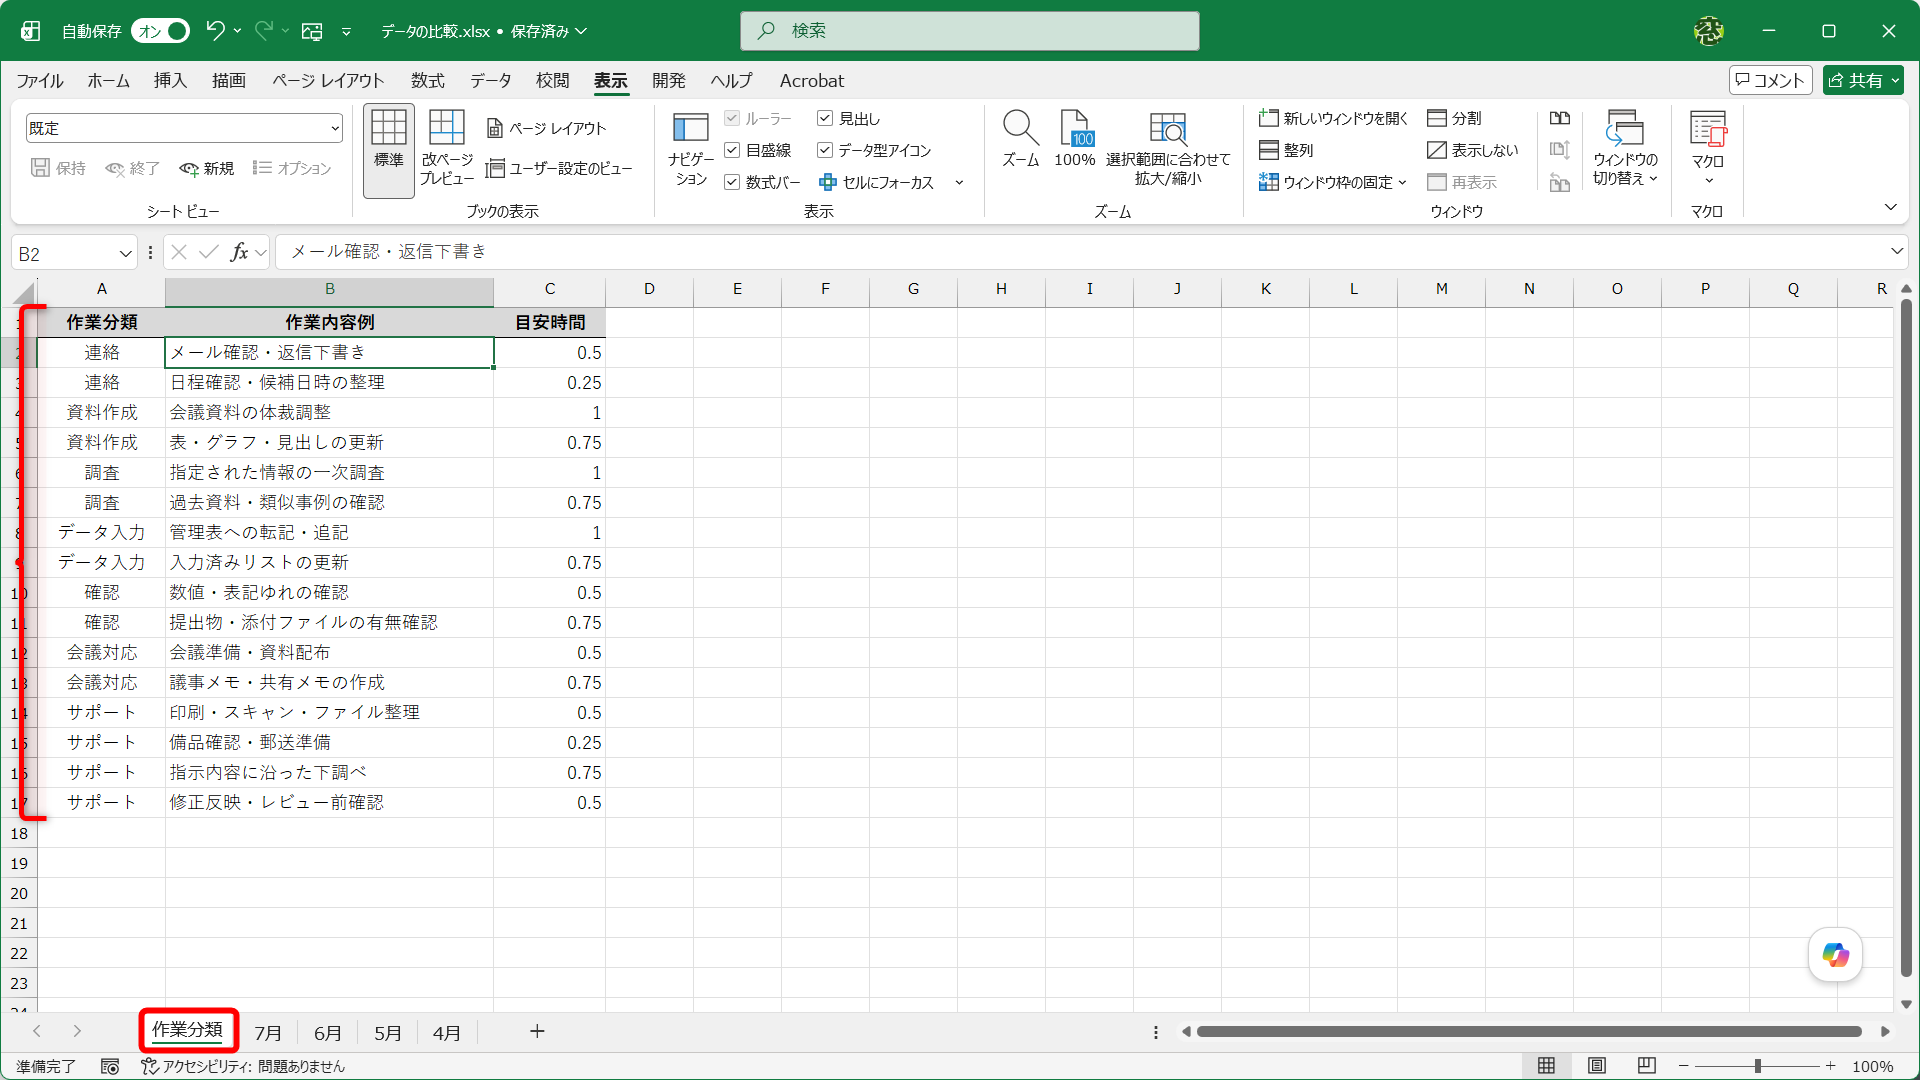
Task: Switch to ページレイアウト view
Action: coord(547,128)
